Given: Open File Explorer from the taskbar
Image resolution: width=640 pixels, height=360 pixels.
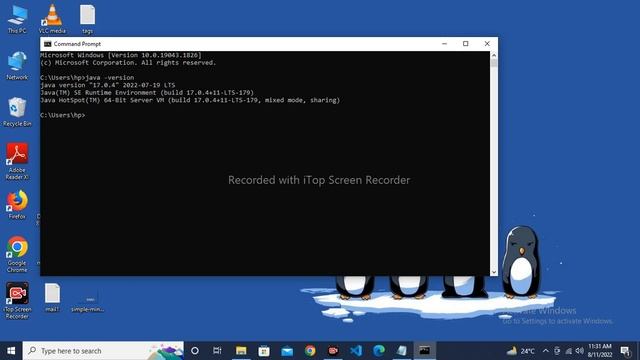Looking at the screenshot, I should [241, 351].
